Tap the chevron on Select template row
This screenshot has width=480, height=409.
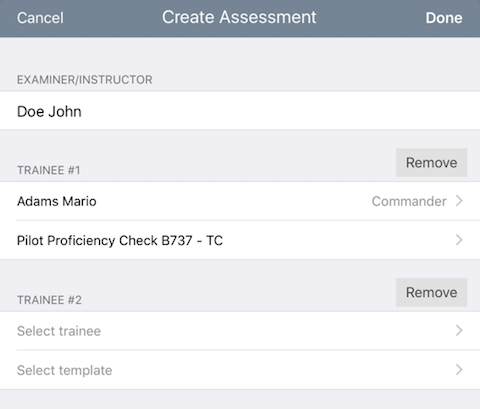click(x=459, y=370)
